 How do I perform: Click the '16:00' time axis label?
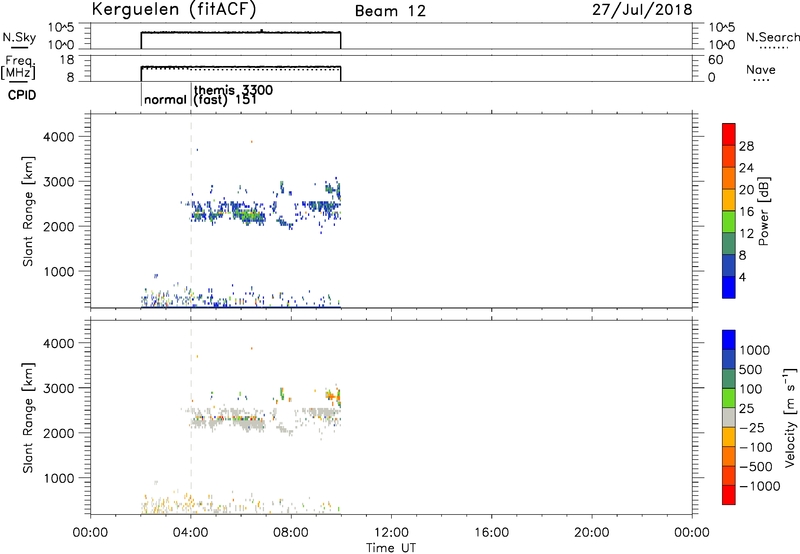click(x=491, y=533)
